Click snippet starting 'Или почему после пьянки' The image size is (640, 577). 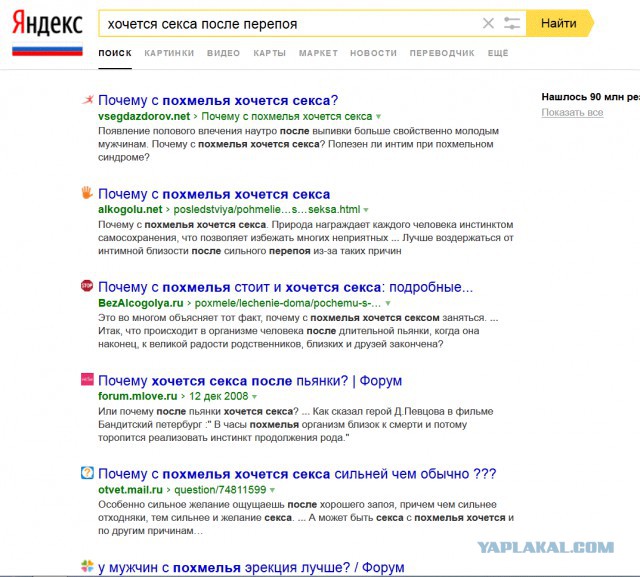296,424
